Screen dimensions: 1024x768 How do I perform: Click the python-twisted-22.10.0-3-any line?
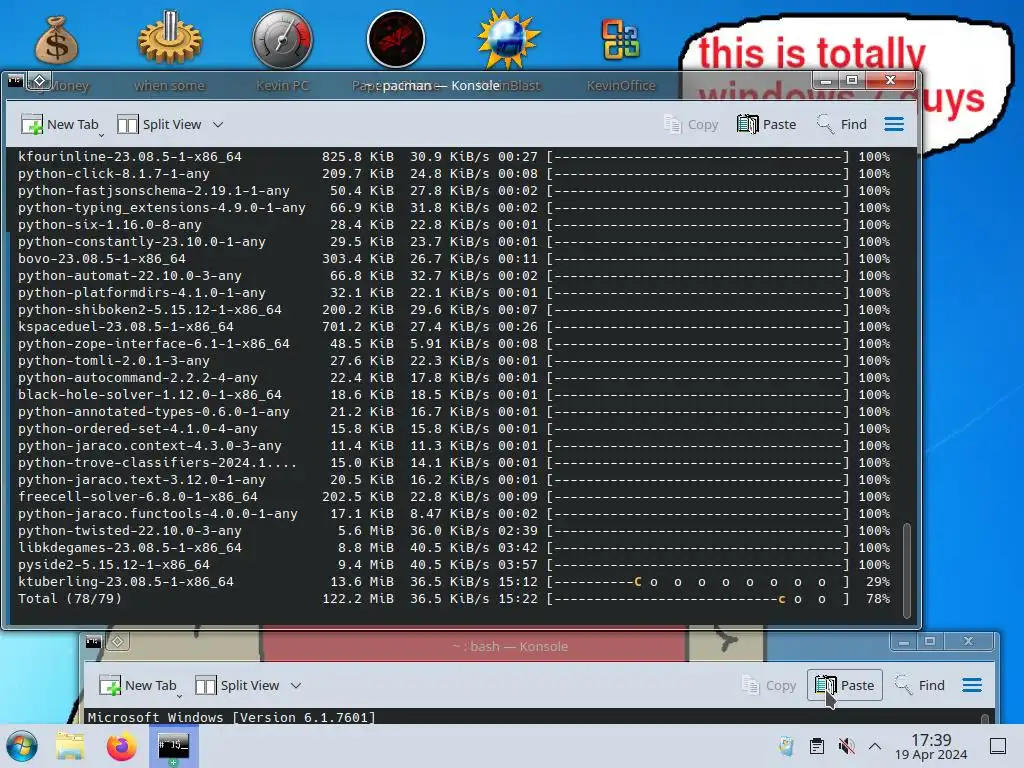click(454, 530)
